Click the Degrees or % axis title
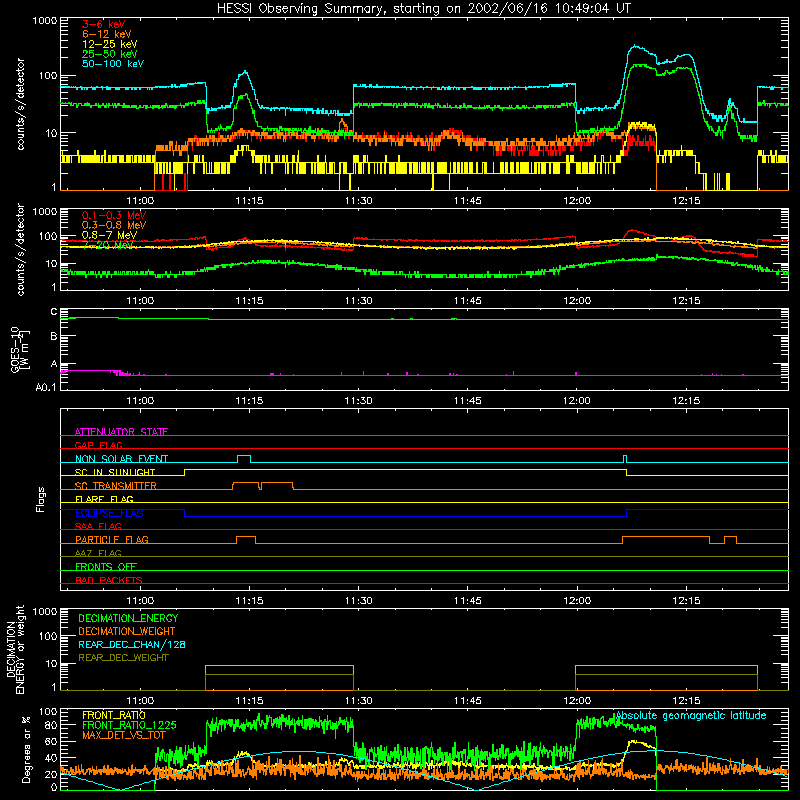 [26, 749]
